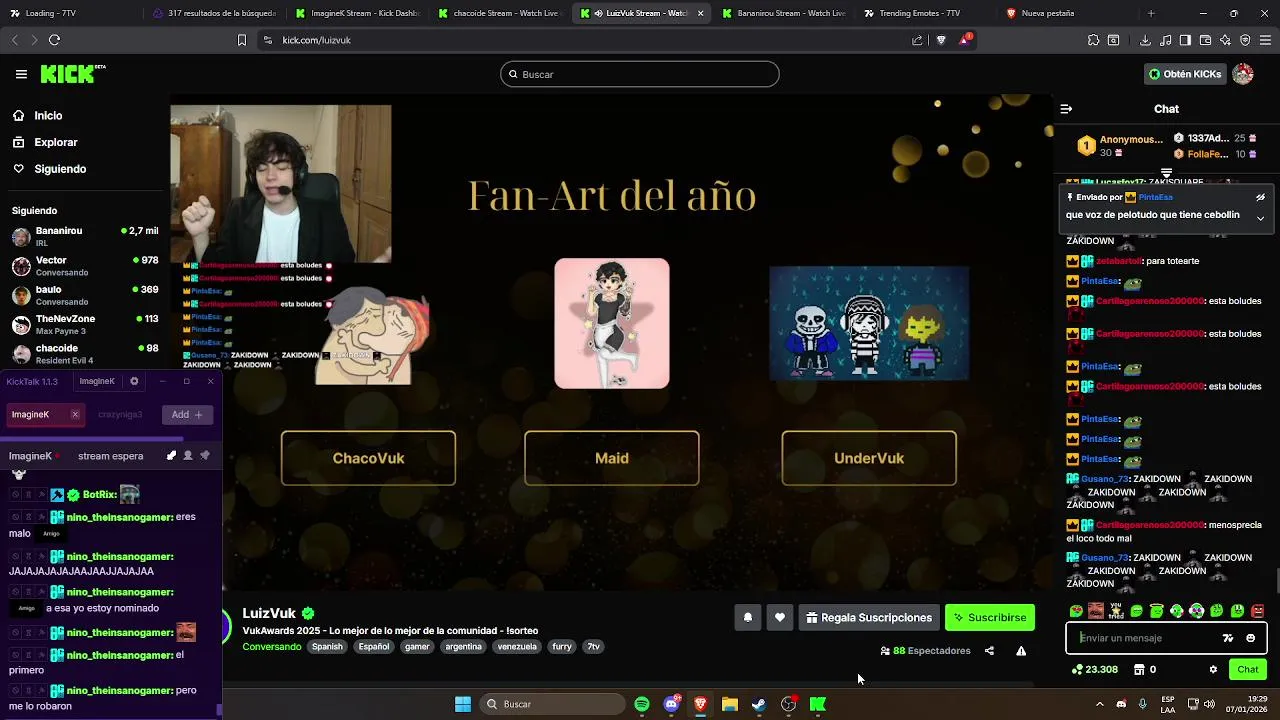The image size is (1280, 720).
Task: Open Spotify from the taskbar
Action: pos(642,704)
